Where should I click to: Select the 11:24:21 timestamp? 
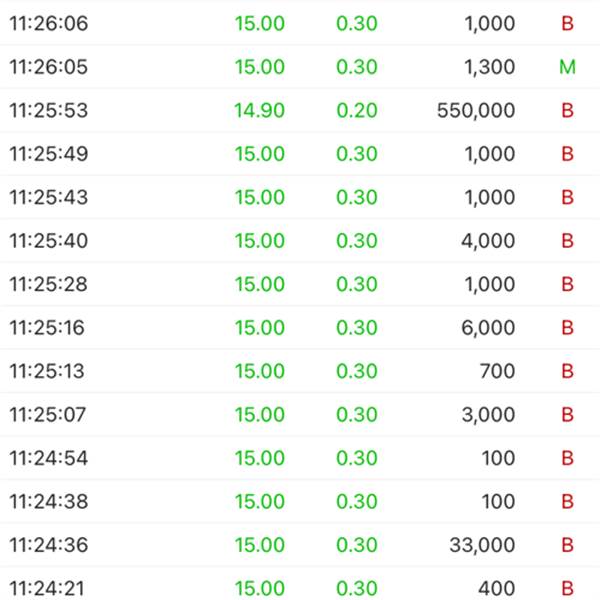47,589
